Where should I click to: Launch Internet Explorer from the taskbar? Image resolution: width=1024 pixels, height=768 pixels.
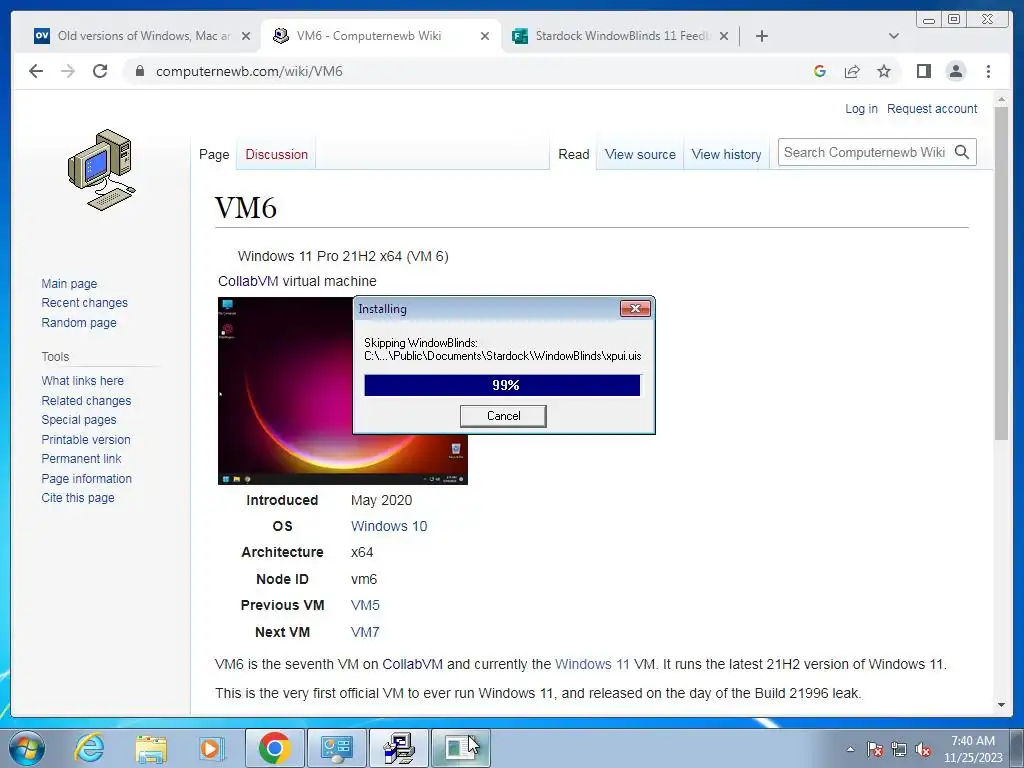pyautogui.click(x=89, y=748)
